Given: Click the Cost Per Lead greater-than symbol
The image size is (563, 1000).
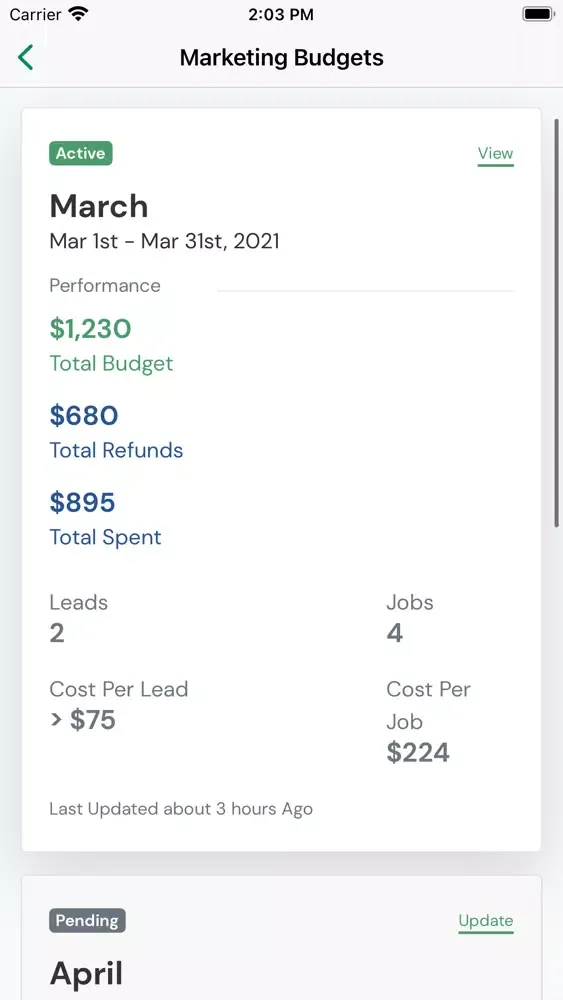Looking at the screenshot, I should coord(56,720).
